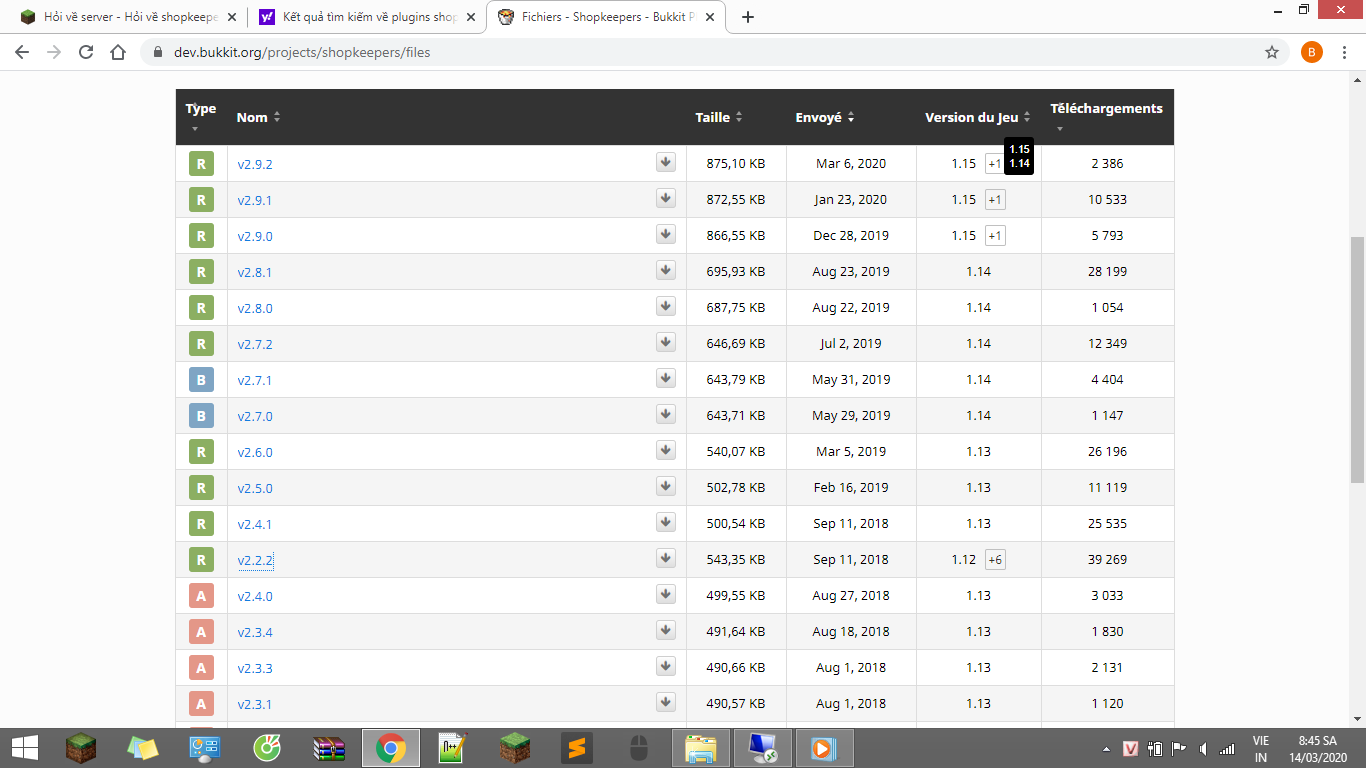
Task: Download beta v2.7.0 with arrow icon
Action: [x=666, y=415]
